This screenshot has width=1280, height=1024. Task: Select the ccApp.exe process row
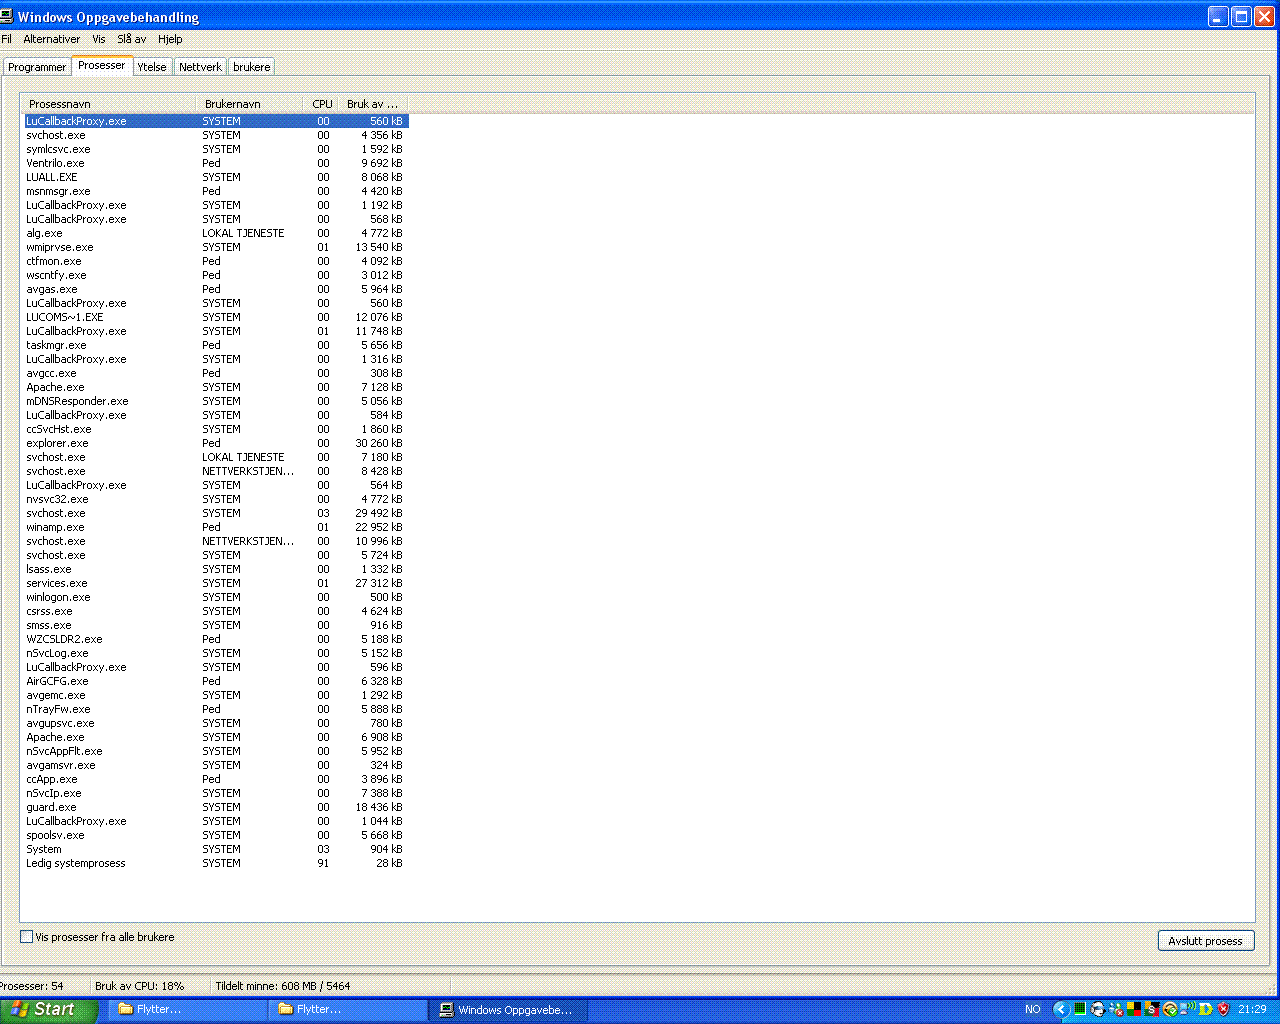(216, 779)
